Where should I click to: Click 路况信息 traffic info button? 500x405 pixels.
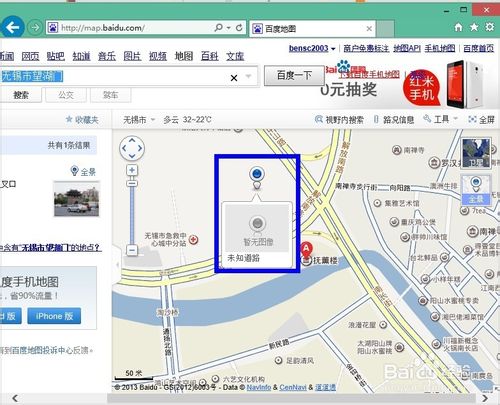(x=394, y=119)
